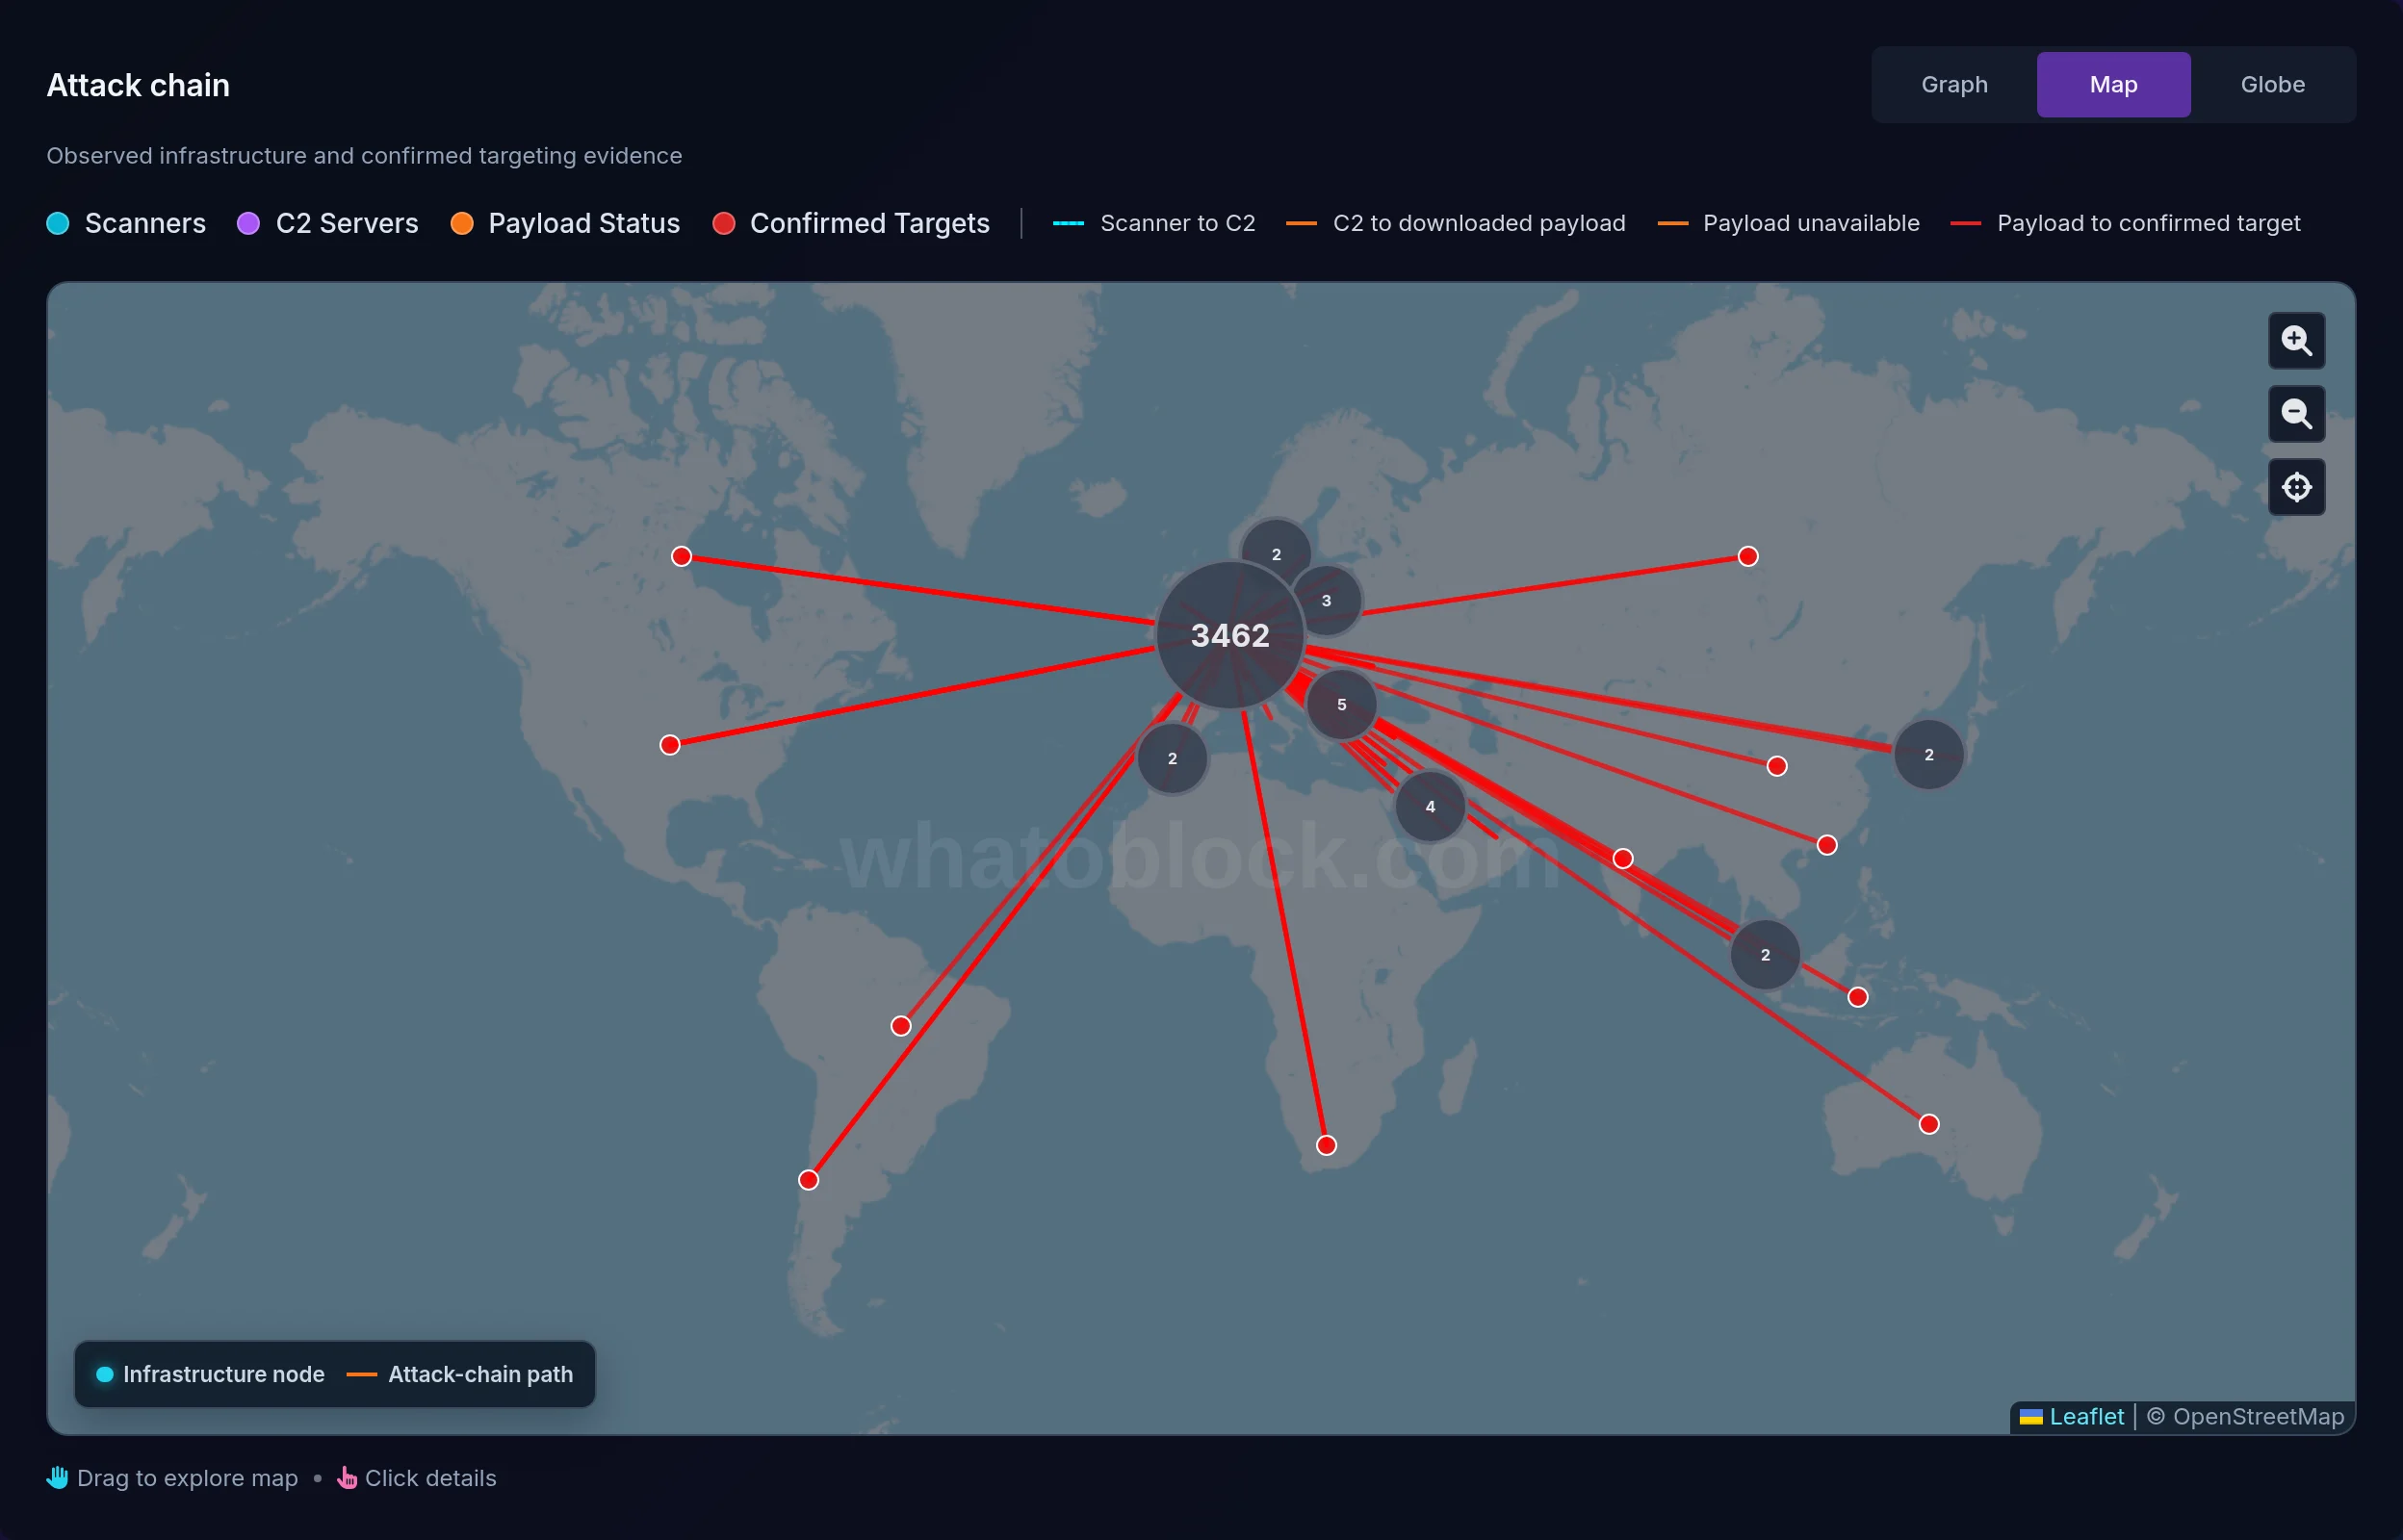Open the Globe view tab
The image size is (2403, 1540).
pos(2272,85)
